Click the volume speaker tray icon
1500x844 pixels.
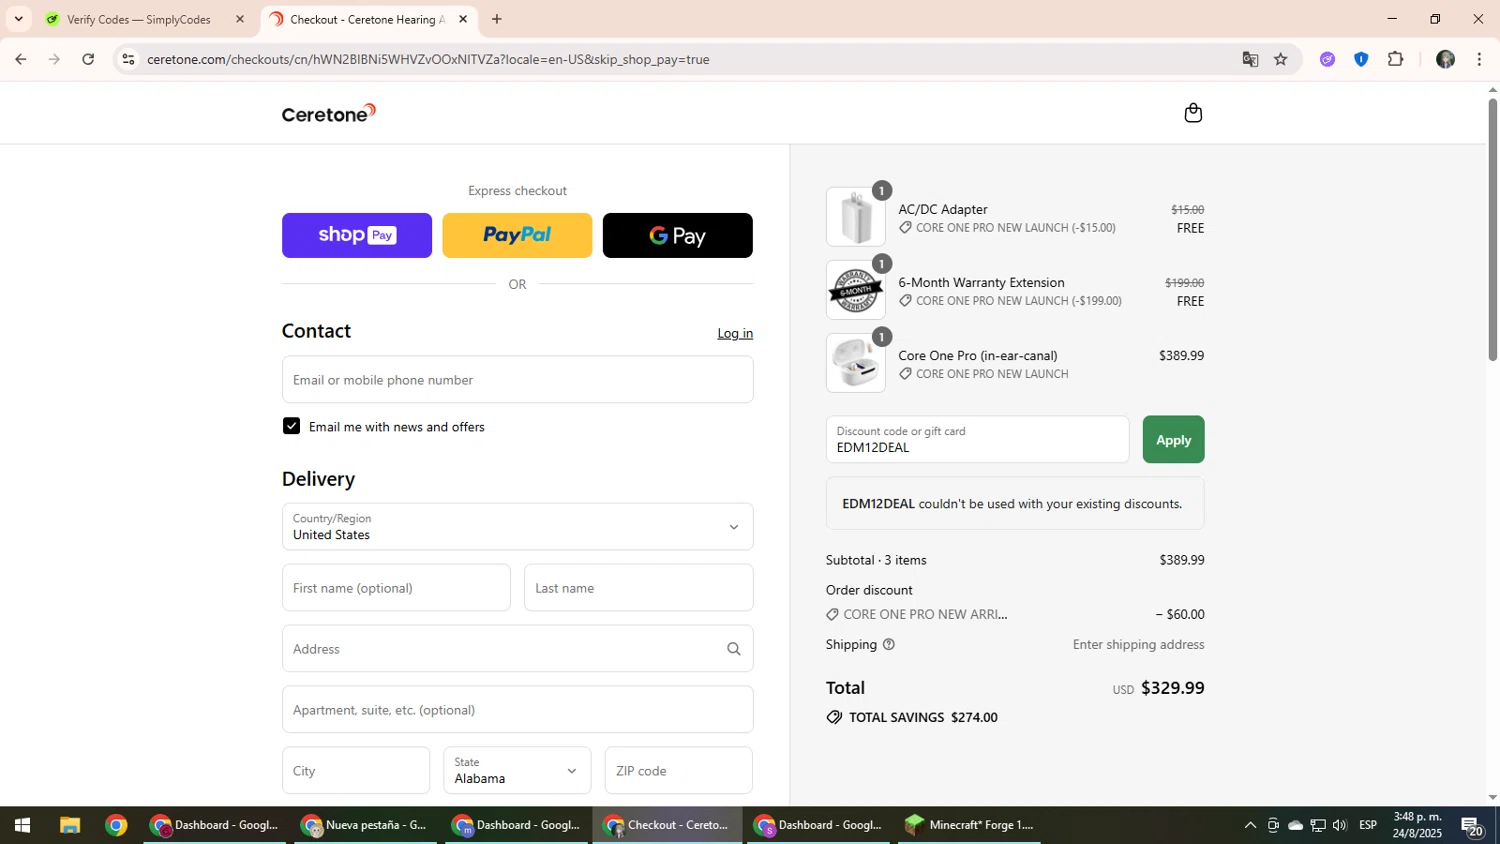point(1340,825)
